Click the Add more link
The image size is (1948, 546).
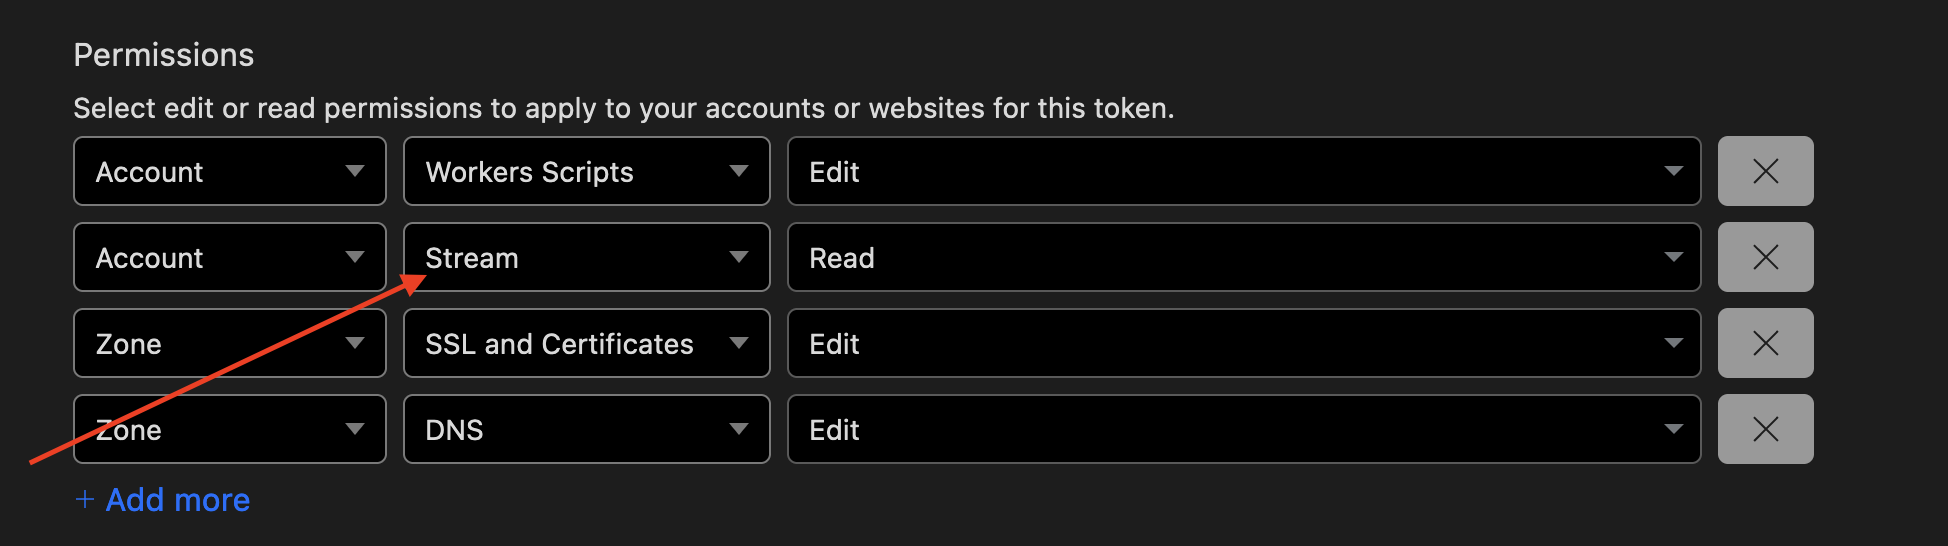click(x=178, y=500)
